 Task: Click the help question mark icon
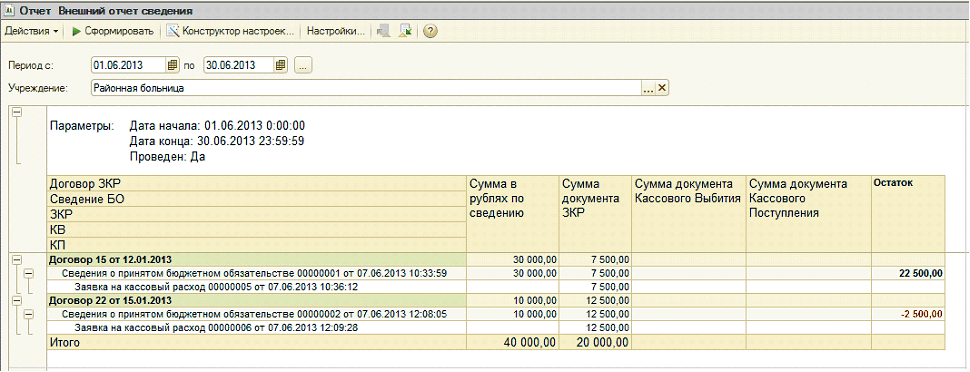(431, 31)
